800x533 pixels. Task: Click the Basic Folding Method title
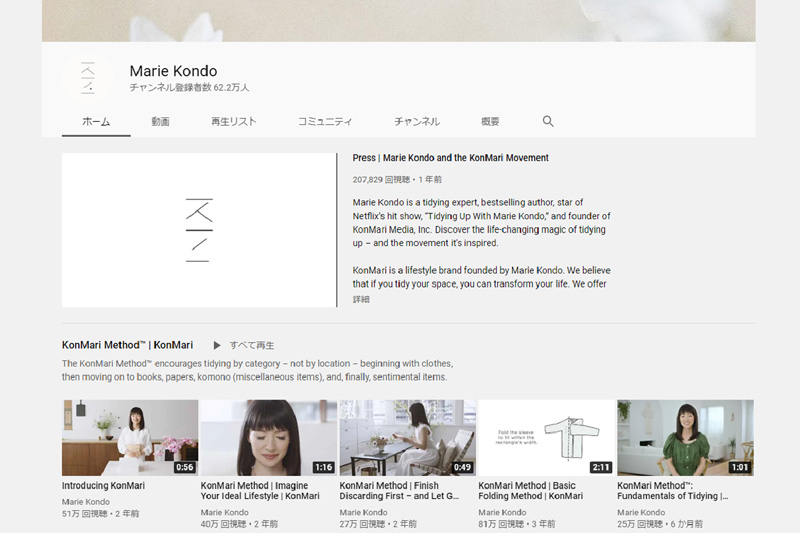[531, 491]
